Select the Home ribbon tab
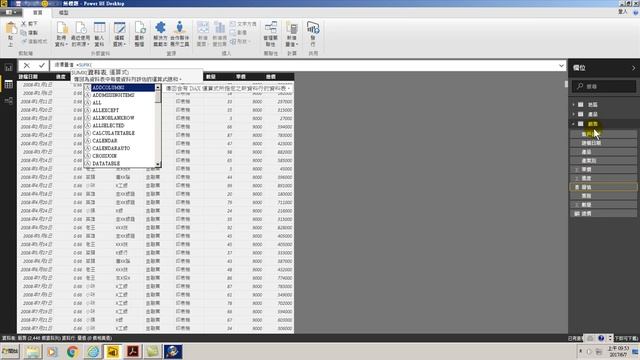 38,13
